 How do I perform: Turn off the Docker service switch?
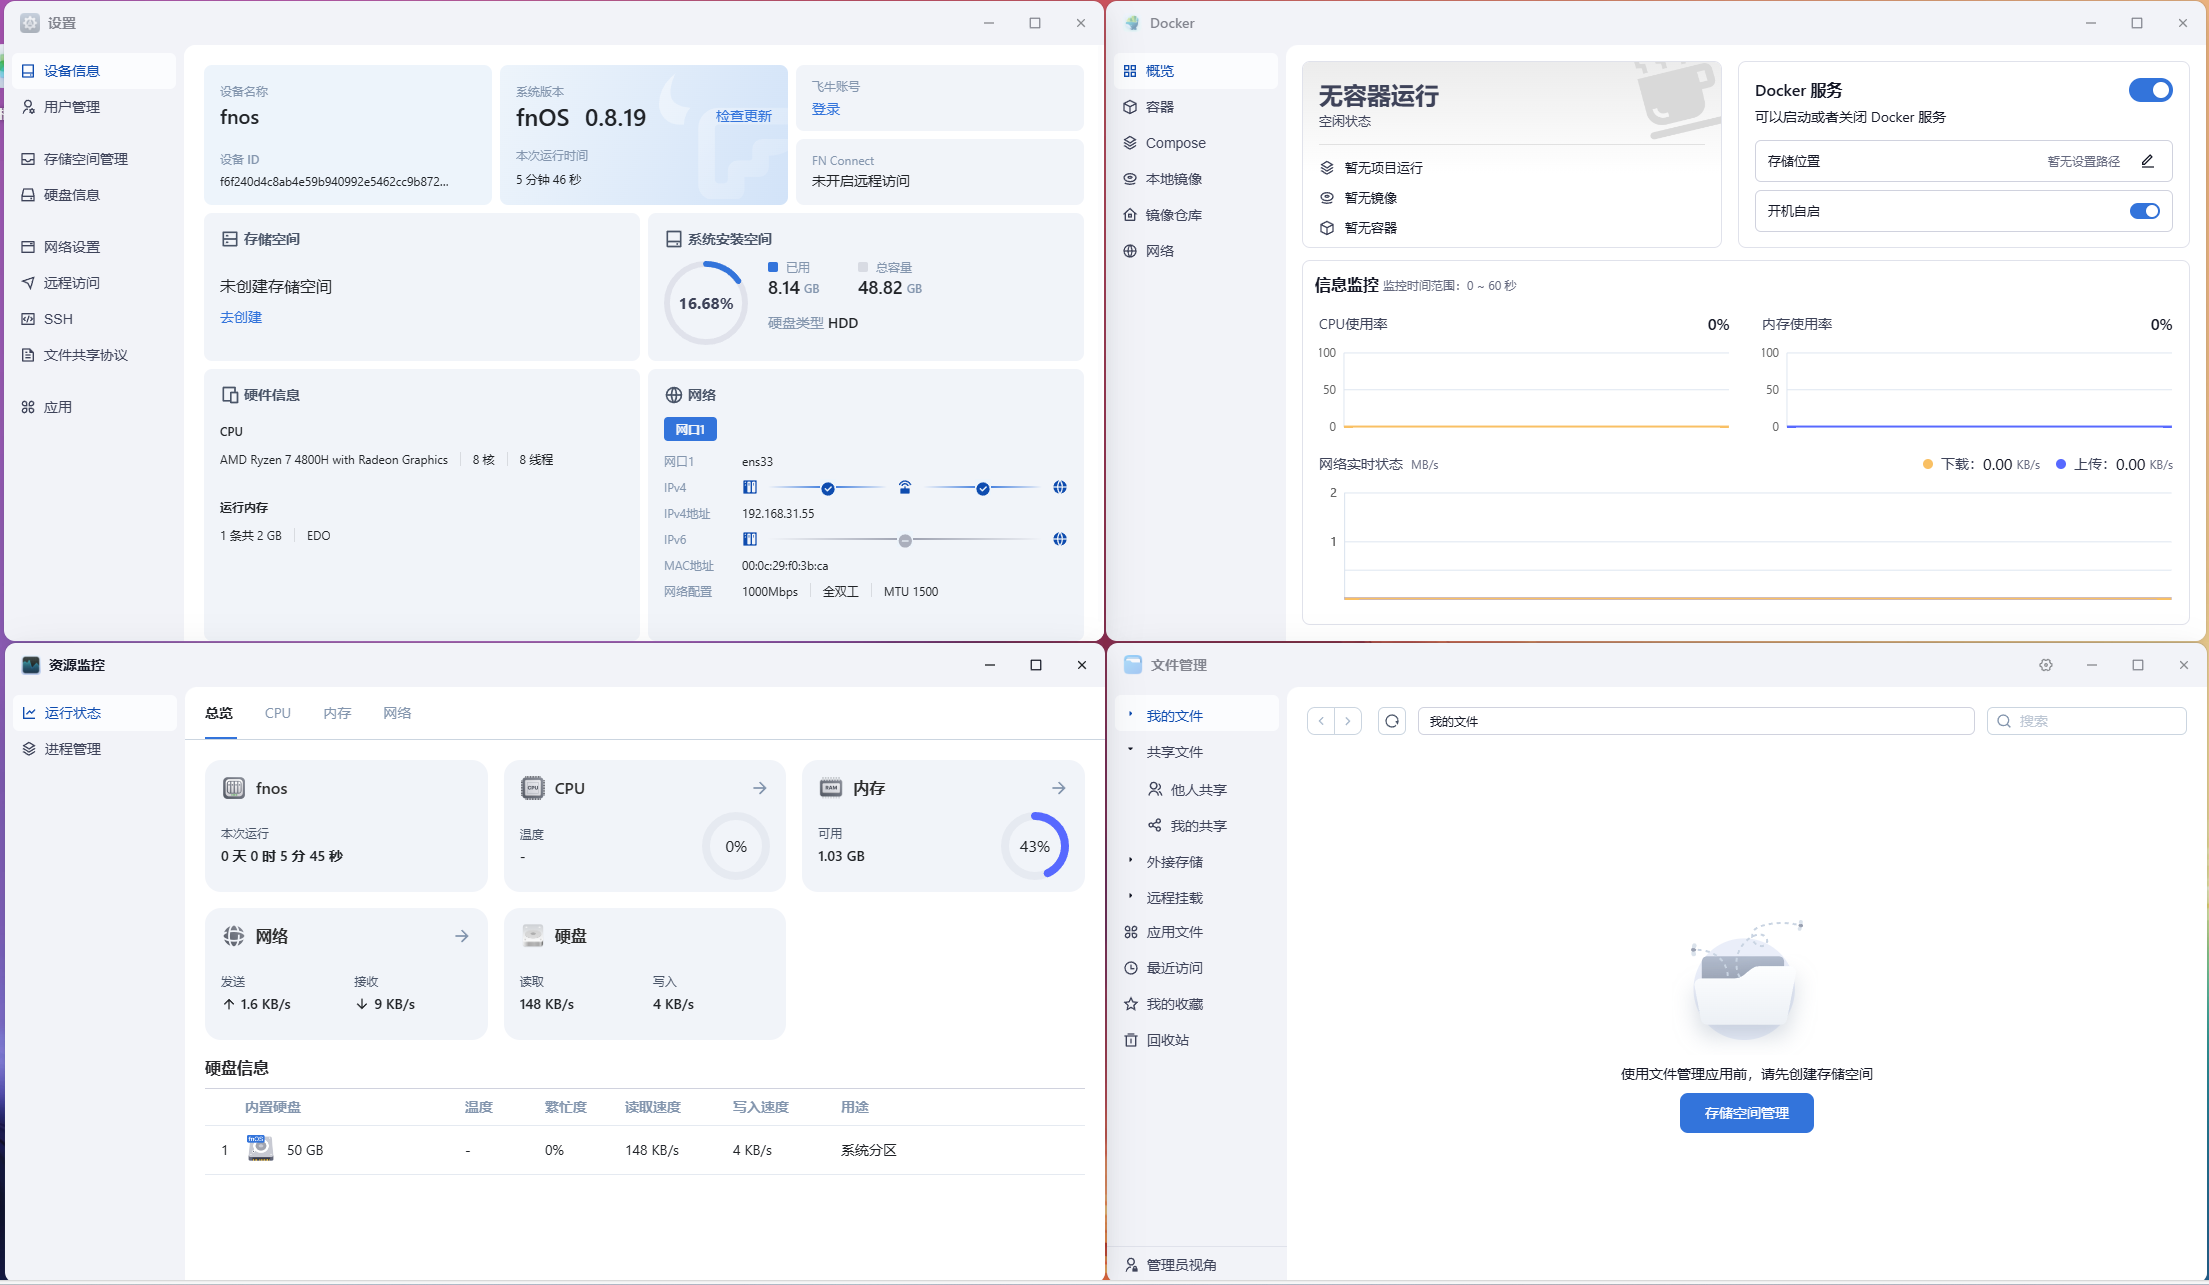(x=2150, y=90)
